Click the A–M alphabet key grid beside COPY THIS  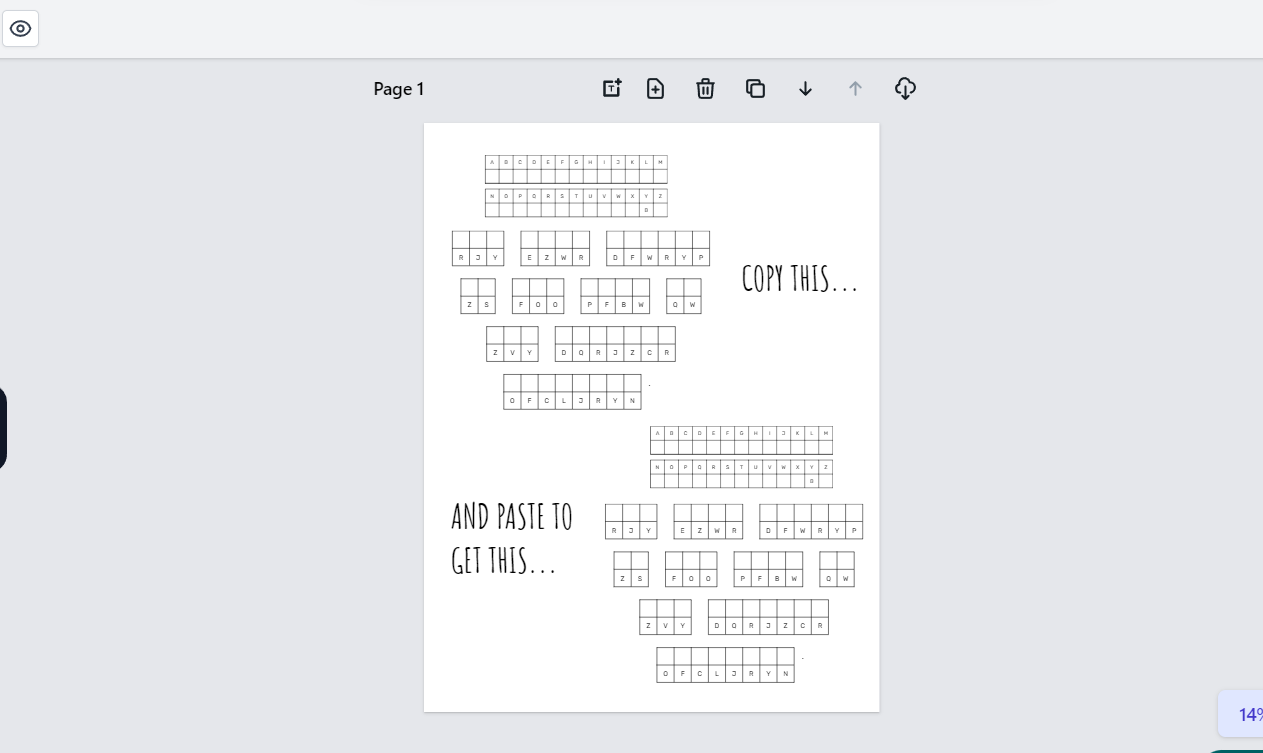pyautogui.click(x=576, y=169)
